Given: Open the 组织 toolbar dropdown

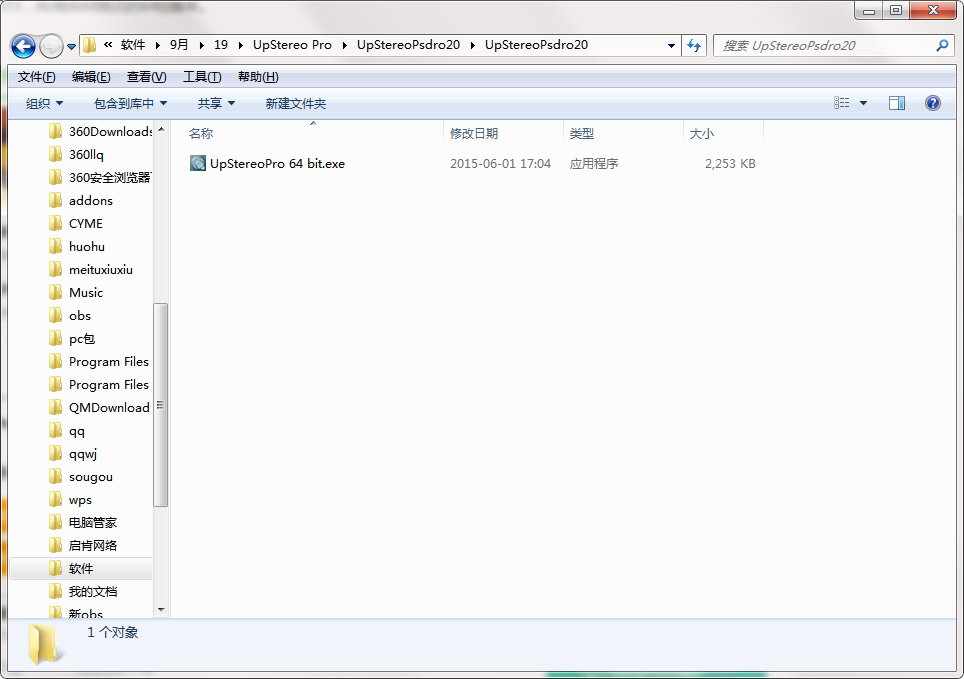Looking at the screenshot, I should tap(44, 103).
